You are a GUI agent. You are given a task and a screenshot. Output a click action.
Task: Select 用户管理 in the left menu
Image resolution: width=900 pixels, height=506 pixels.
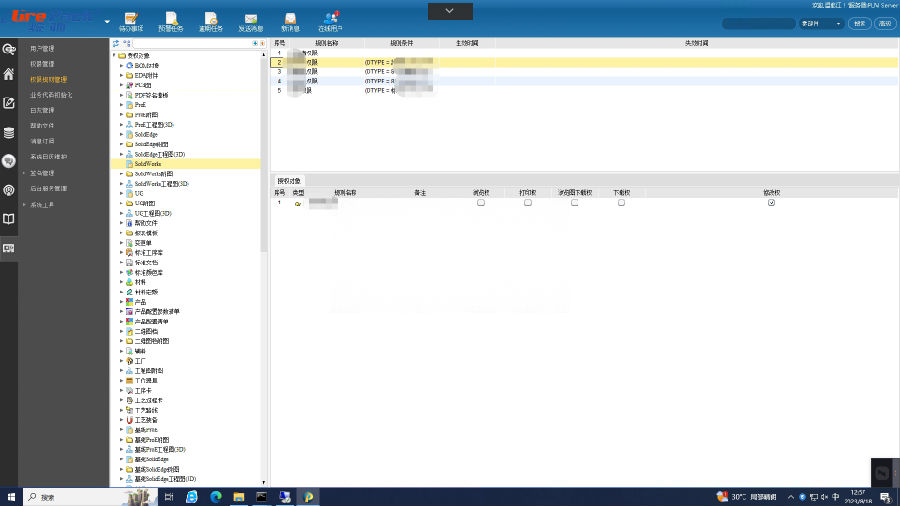[43, 48]
